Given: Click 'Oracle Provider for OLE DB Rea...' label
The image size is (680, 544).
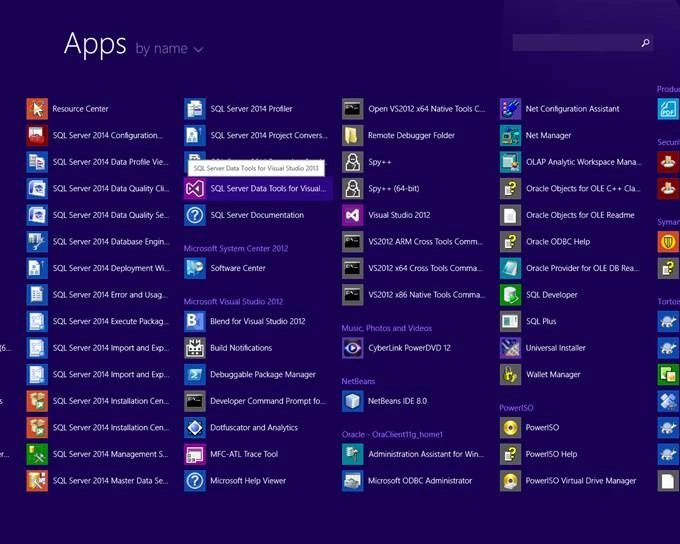Looking at the screenshot, I should coord(583,268).
